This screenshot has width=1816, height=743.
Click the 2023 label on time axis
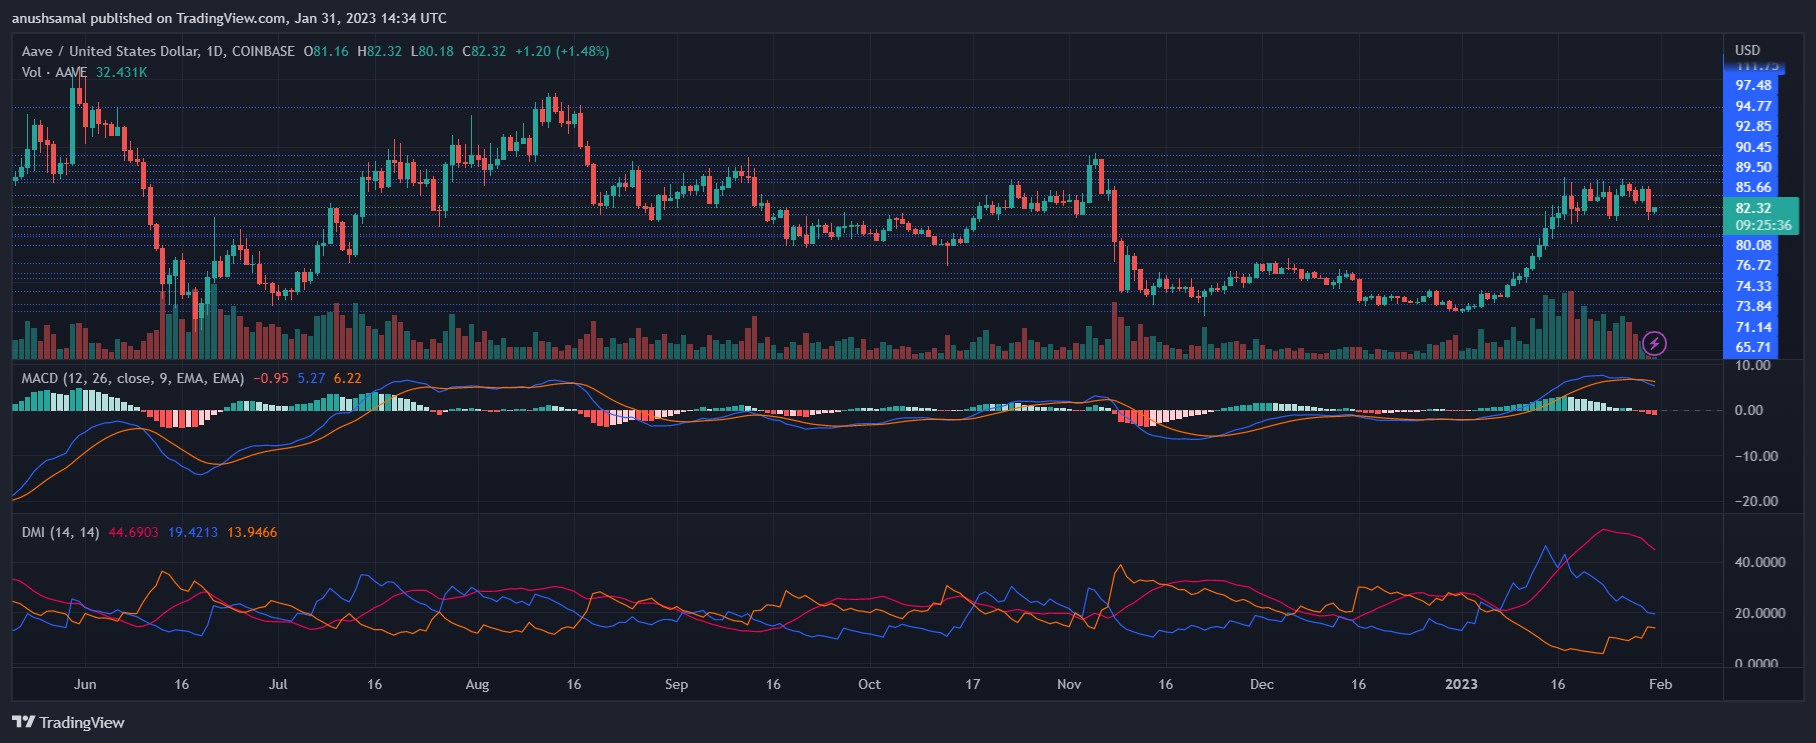pyautogui.click(x=1461, y=684)
